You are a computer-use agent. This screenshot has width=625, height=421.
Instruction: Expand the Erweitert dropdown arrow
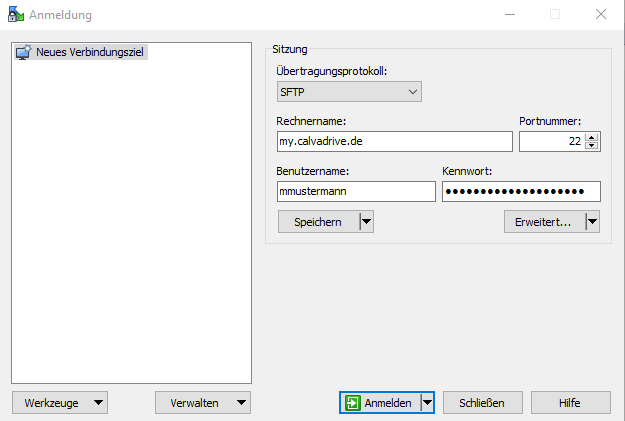click(x=593, y=222)
